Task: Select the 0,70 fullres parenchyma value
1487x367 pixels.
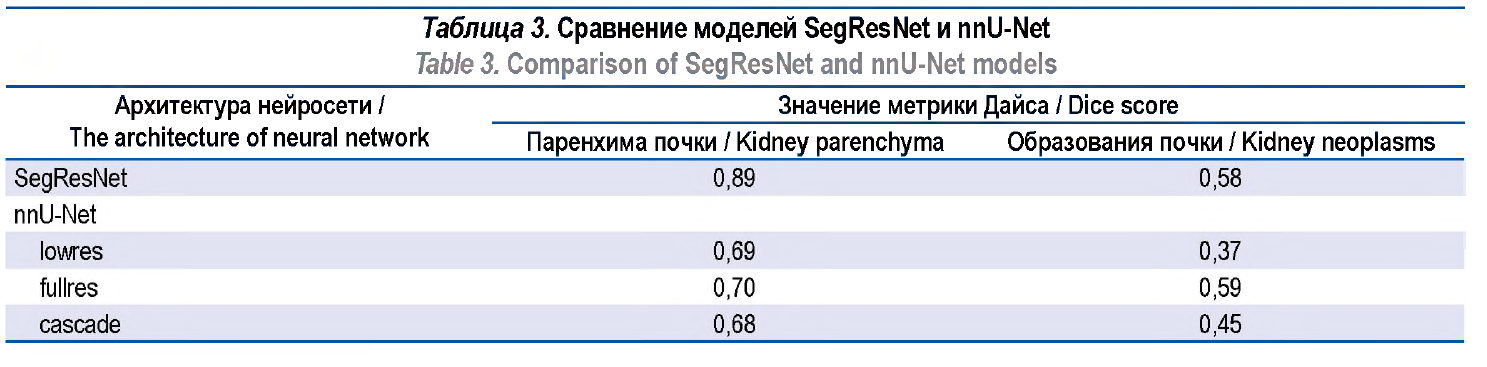Action: point(734,288)
